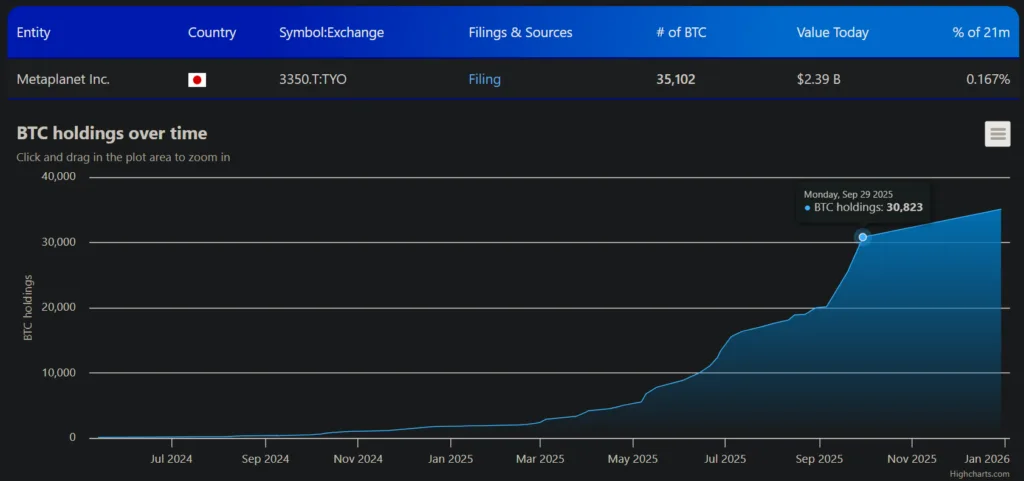Viewport: 1024px width, 481px height.
Task: Click the 10,000 y-axis label
Action: coord(59,373)
